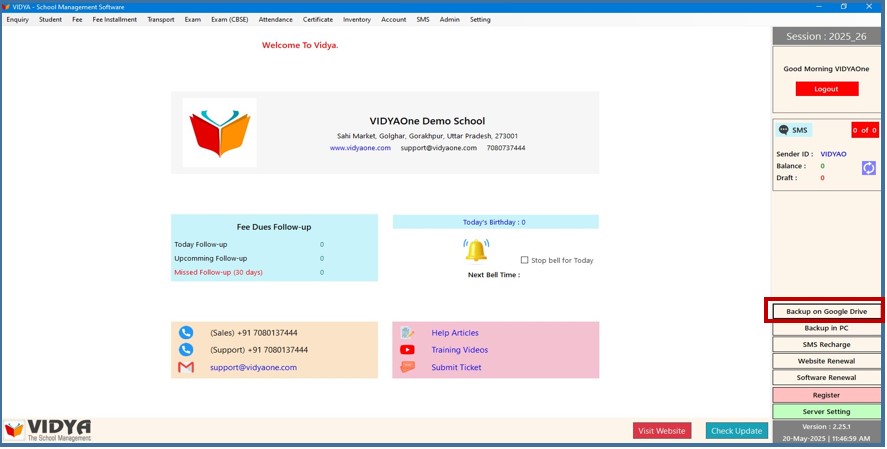Click the green Server Setting button
Viewport: 887px width, 449px height.
[826, 412]
